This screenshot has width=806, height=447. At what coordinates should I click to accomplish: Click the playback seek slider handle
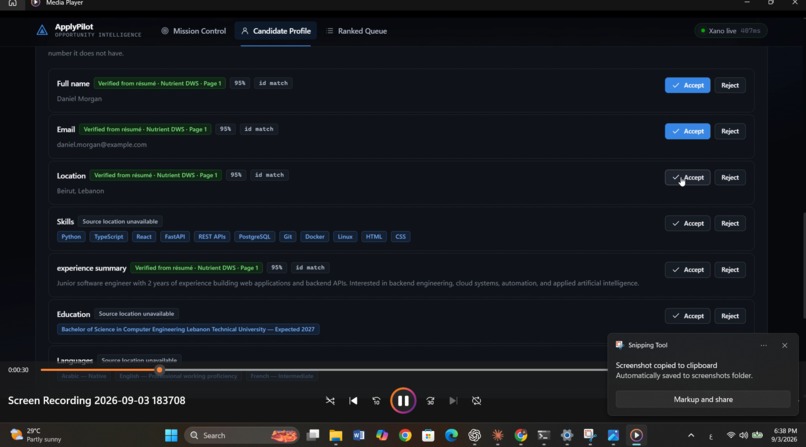click(x=159, y=370)
